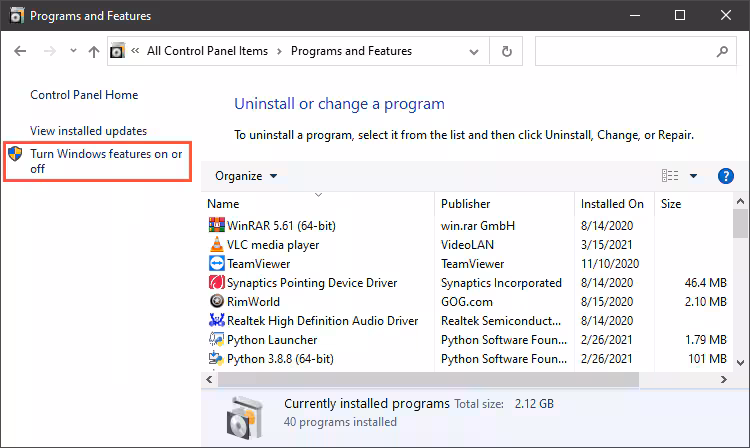Click the TeamViewer icon in list

pyautogui.click(x=217, y=264)
